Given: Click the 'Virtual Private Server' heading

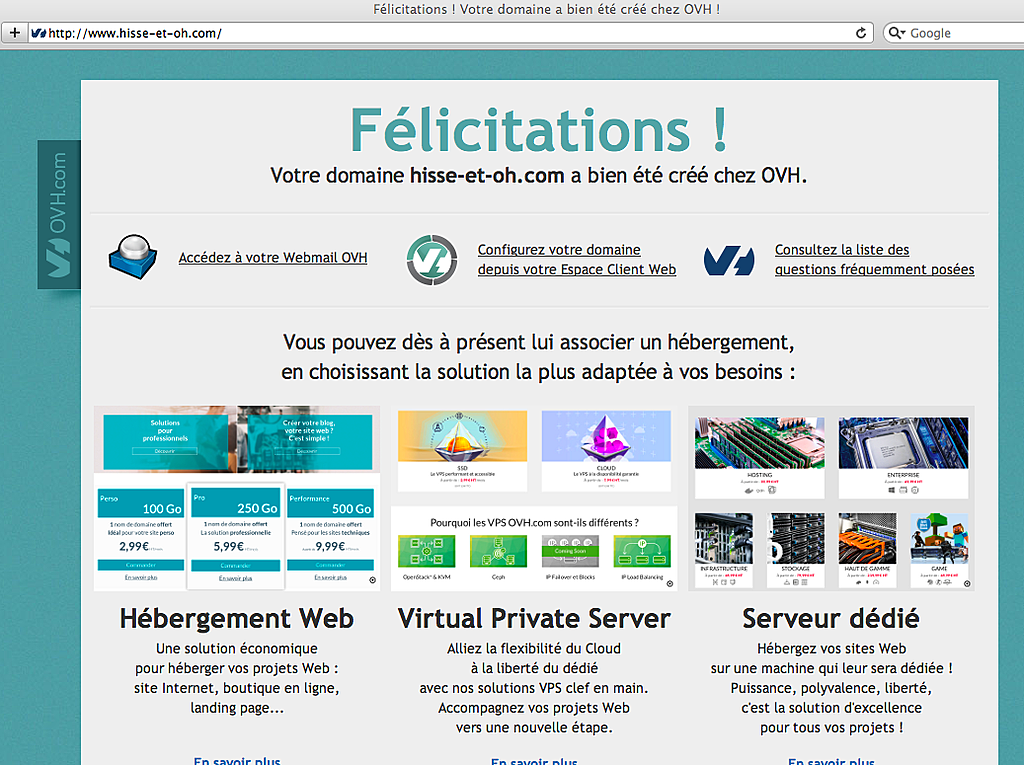Looking at the screenshot, I should [x=534, y=618].
